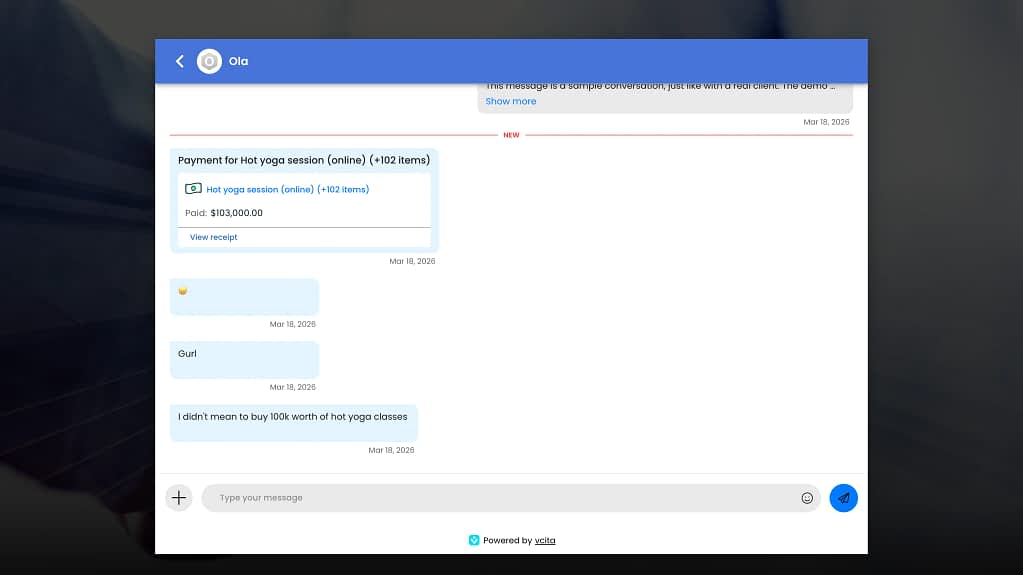Open Ola's profile avatar
Image resolution: width=1023 pixels, height=575 pixels.
point(209,61)
